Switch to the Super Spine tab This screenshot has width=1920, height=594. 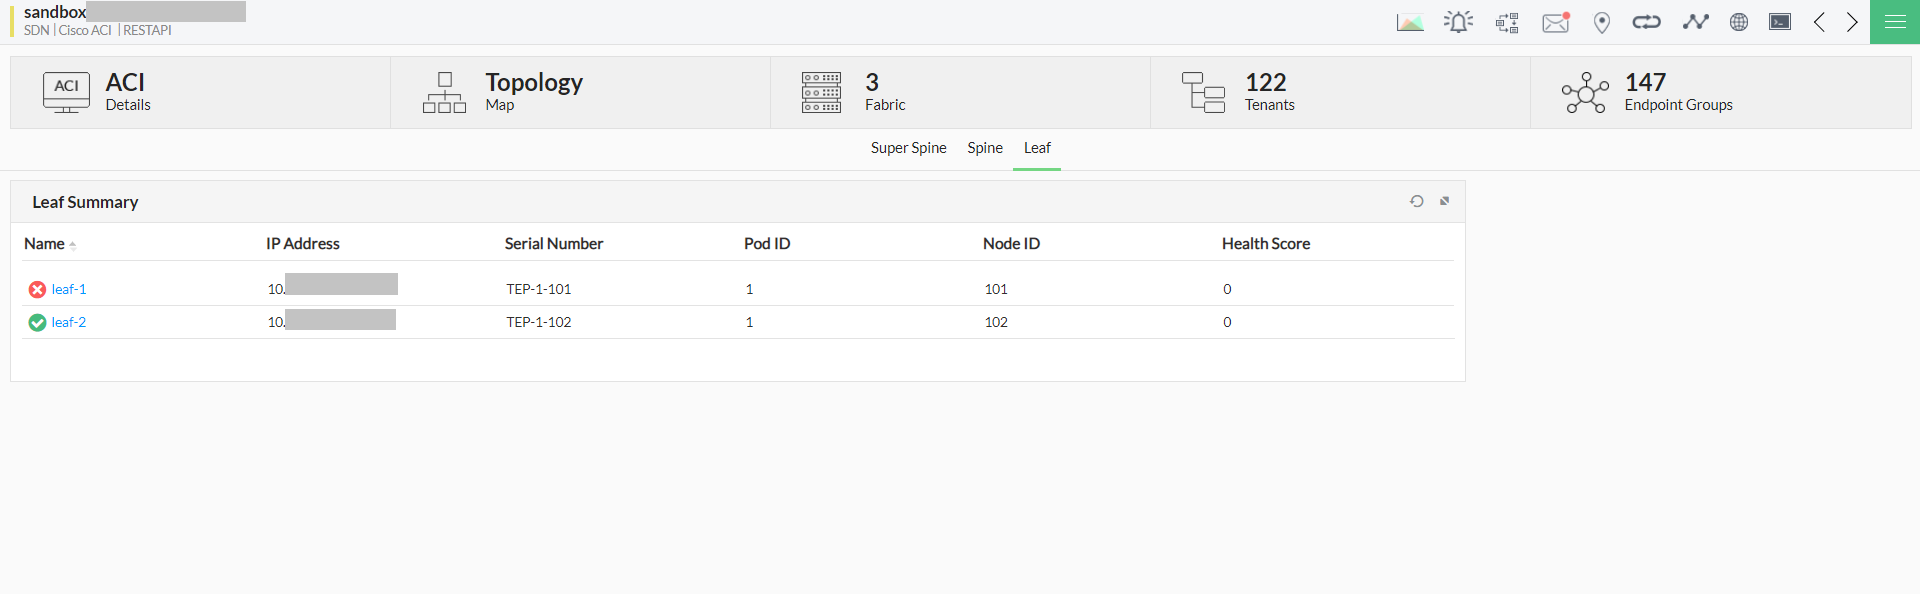pyautogui.click(x=908, y=148)
